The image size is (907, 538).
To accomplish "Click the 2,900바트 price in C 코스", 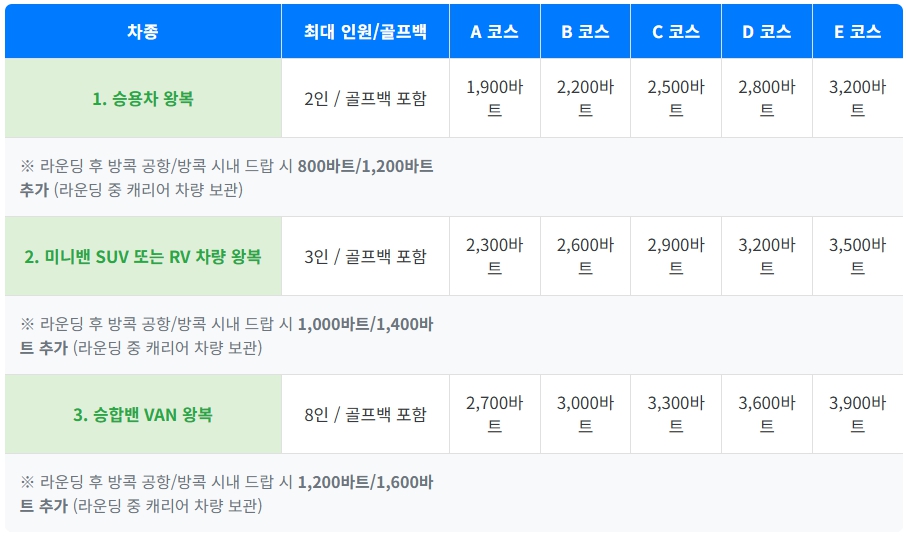I will pos(676,256).
